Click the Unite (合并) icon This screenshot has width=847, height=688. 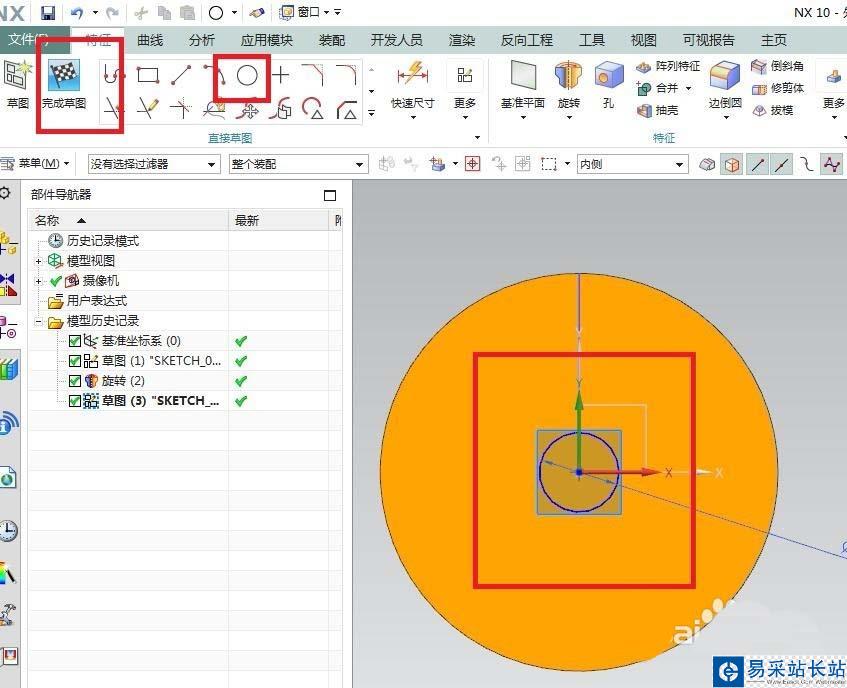coord(644,88)
